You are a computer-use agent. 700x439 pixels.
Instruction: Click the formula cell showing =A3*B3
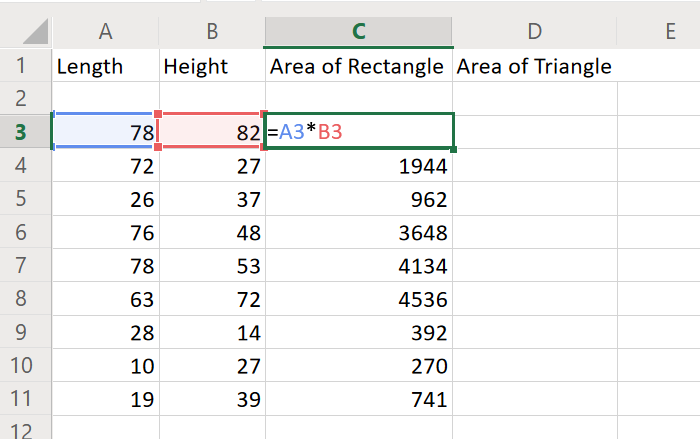pos(358,132)
